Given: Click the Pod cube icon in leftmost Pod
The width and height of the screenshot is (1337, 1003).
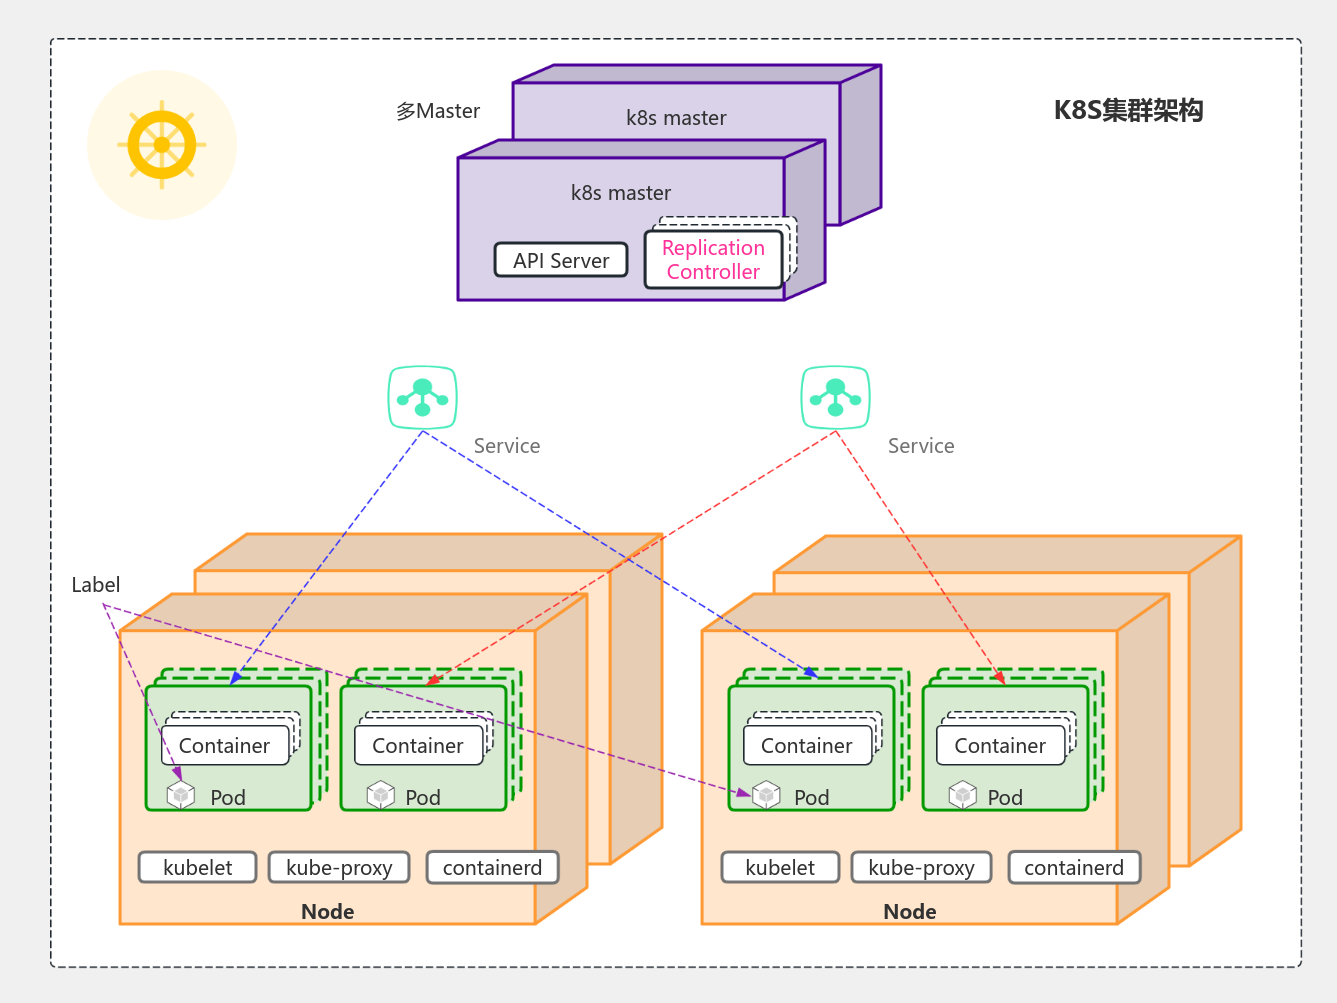Looking at the screenshot, I should [x=181, y=793].
